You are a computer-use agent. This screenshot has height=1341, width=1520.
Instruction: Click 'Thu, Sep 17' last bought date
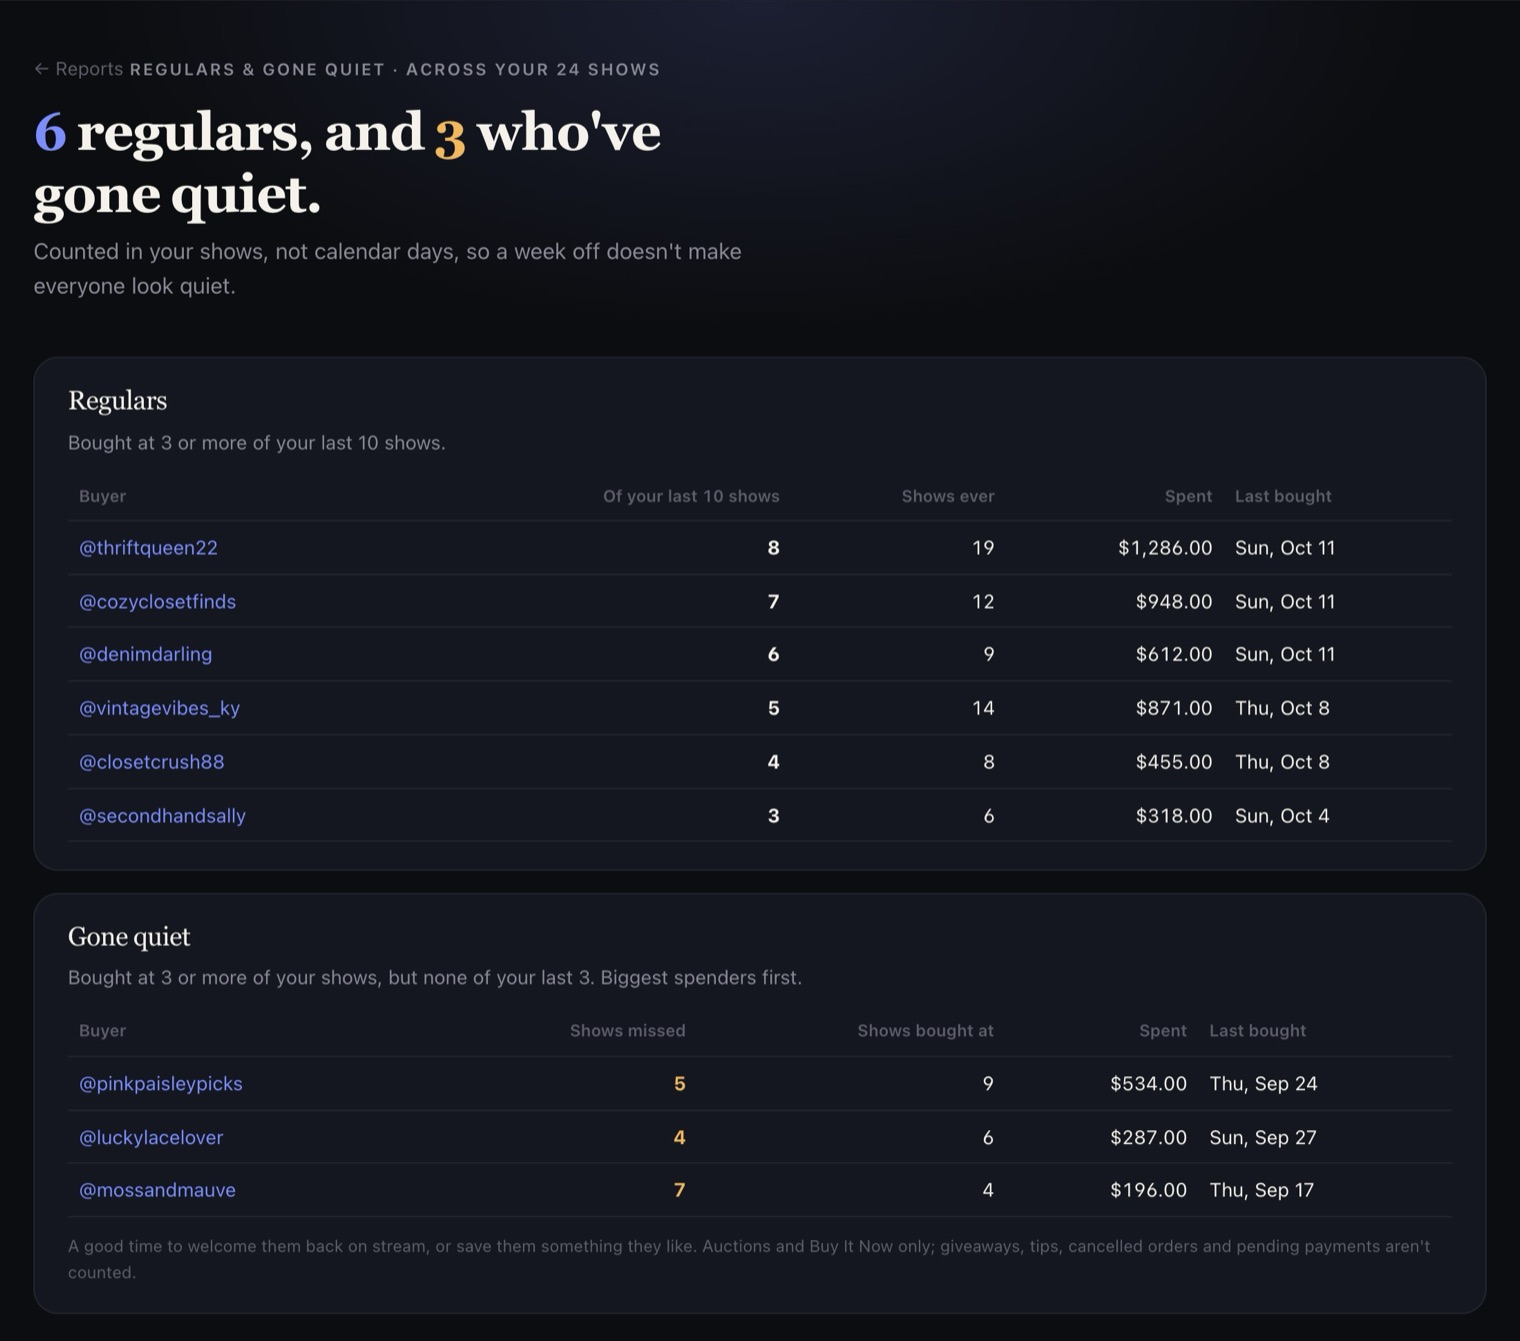pyautogui.click(x=1261, y=1190)
